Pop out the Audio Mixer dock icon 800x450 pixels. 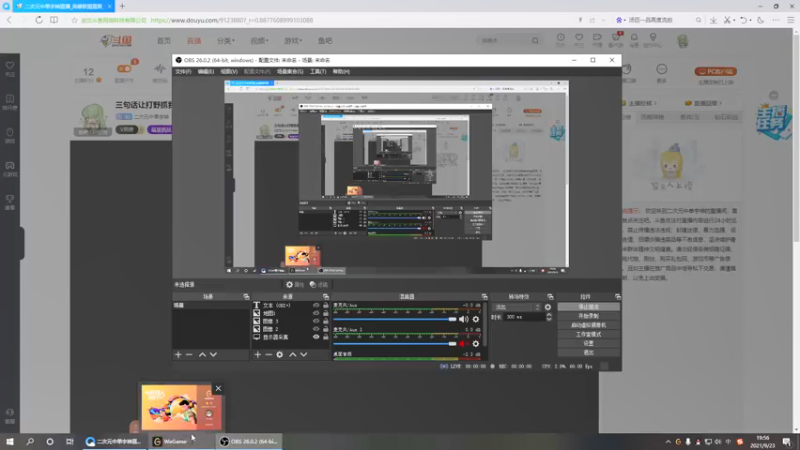point(484,296)
